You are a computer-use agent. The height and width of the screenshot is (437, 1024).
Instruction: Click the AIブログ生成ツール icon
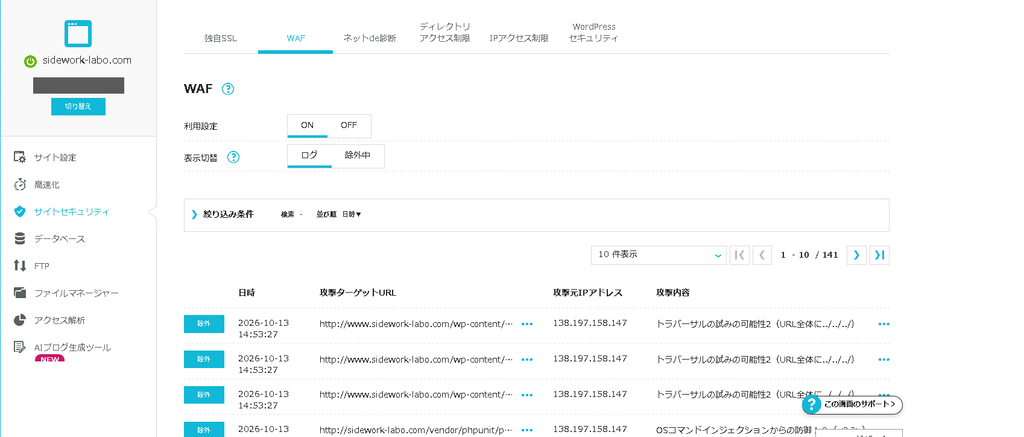pos(20,347)
